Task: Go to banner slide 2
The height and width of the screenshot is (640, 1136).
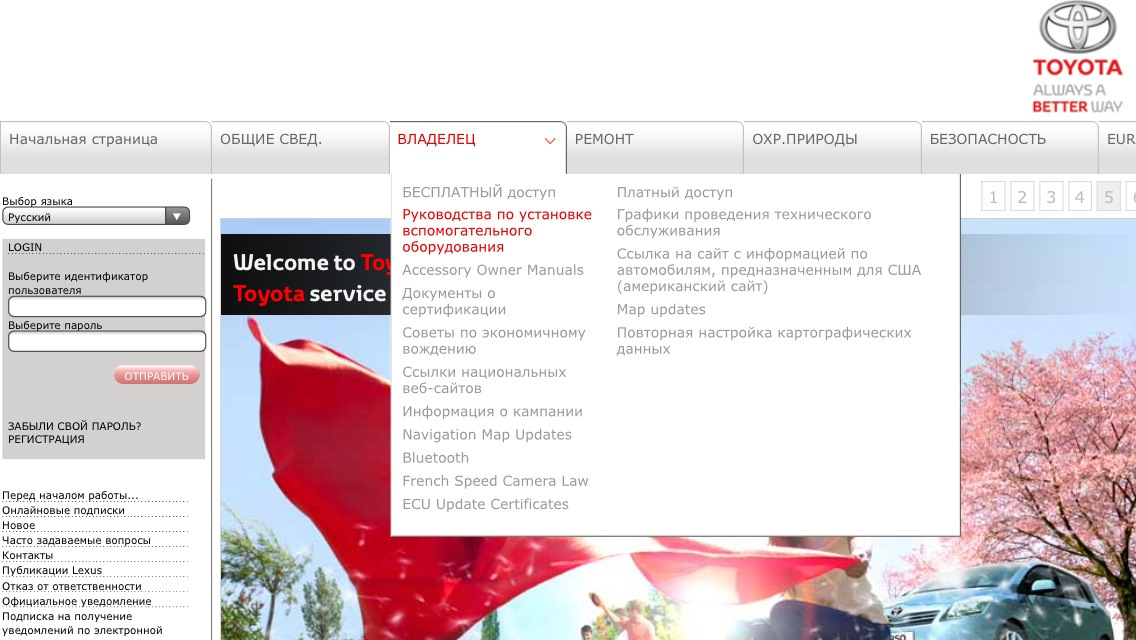Action: (1022, 196)
